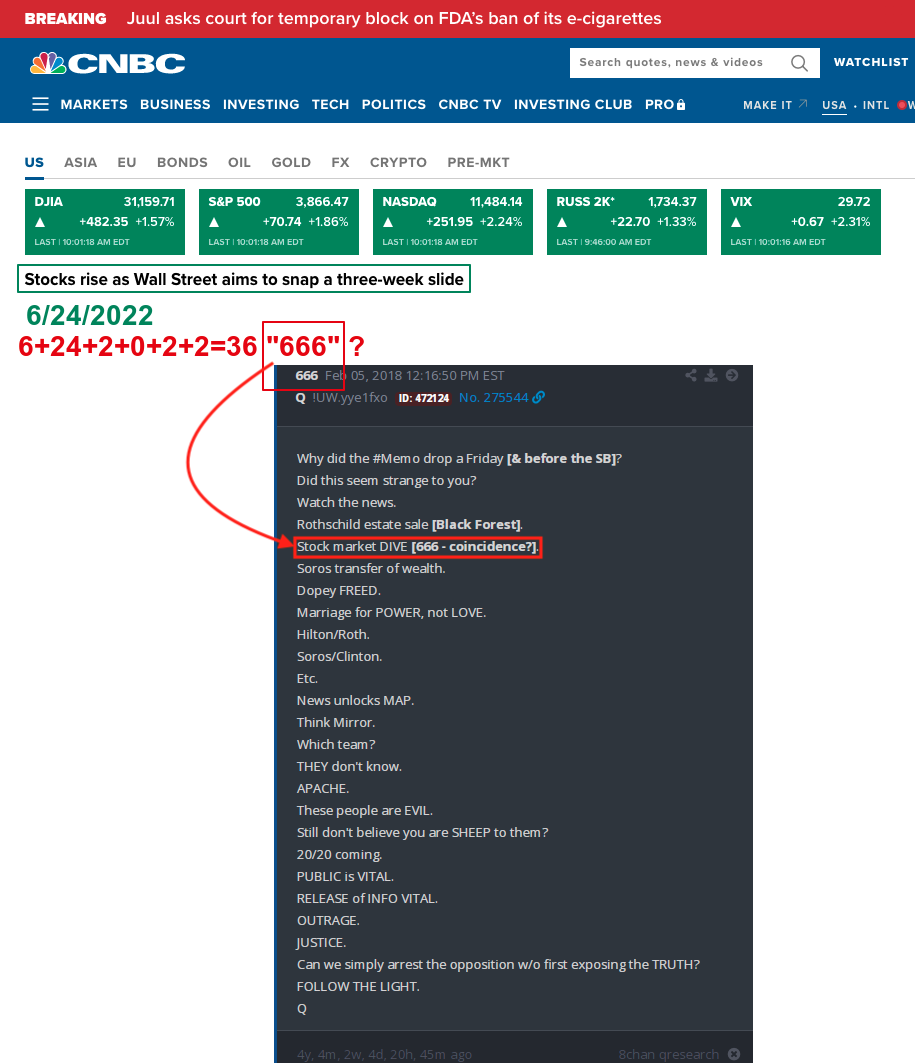Open the POLITICS menu
Image resolution: width=915 pixels, height=1064 pixels.
coord(394,104)
